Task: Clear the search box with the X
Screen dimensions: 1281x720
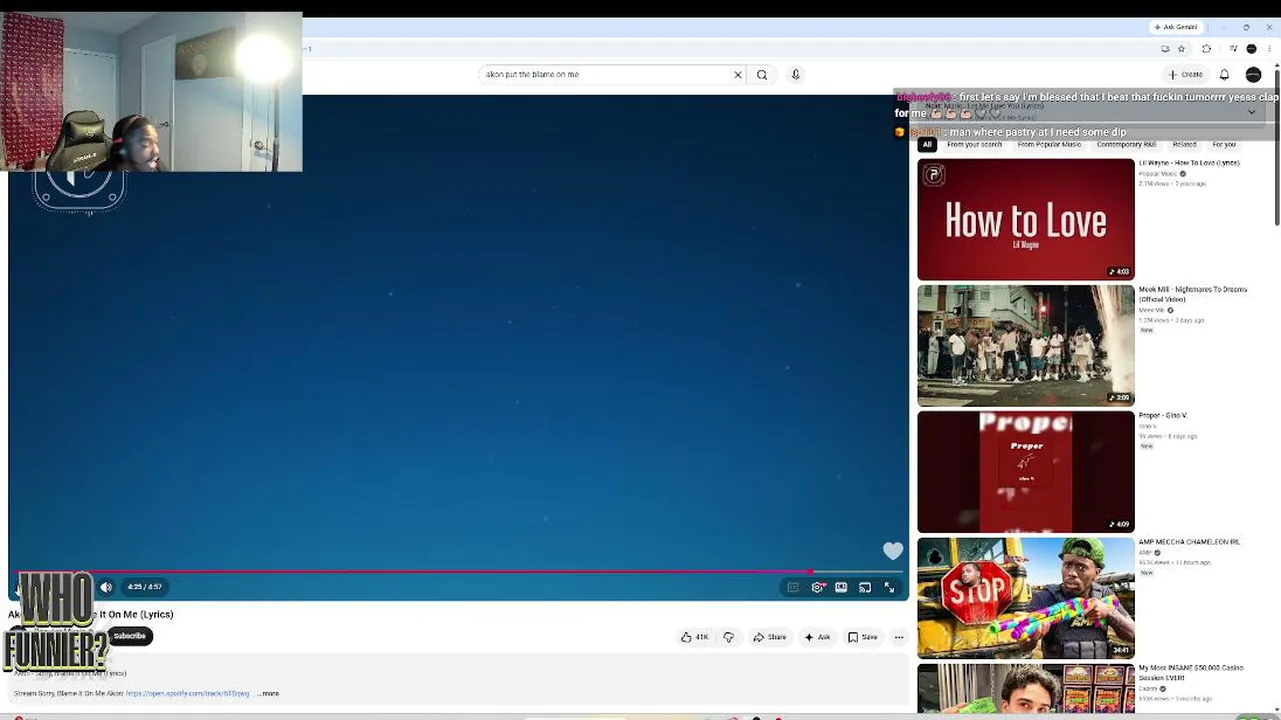Action: pos(738,74)
